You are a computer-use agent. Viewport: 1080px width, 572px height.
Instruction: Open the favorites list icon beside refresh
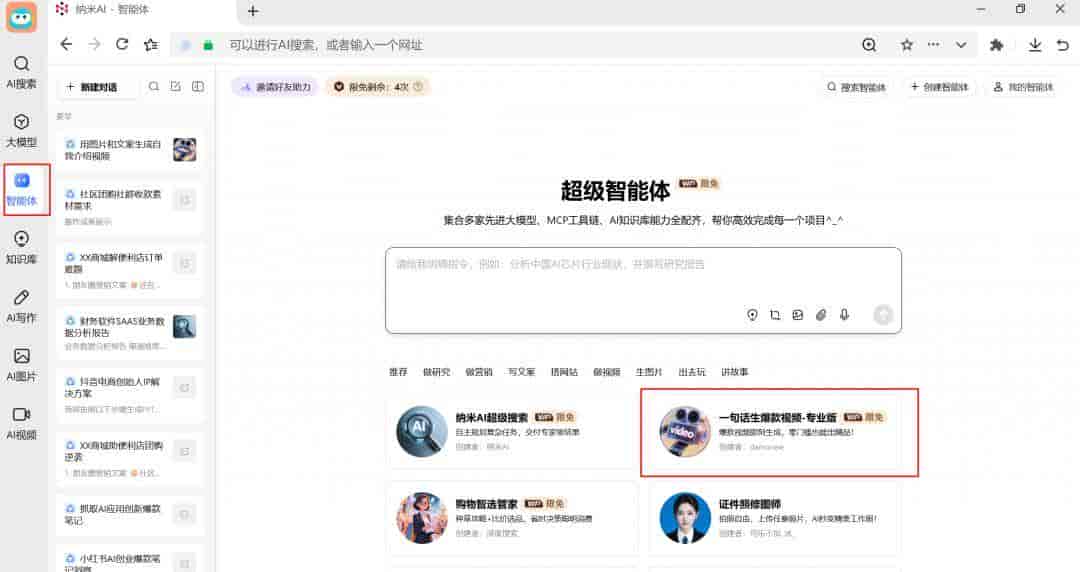tap(151, 45)
